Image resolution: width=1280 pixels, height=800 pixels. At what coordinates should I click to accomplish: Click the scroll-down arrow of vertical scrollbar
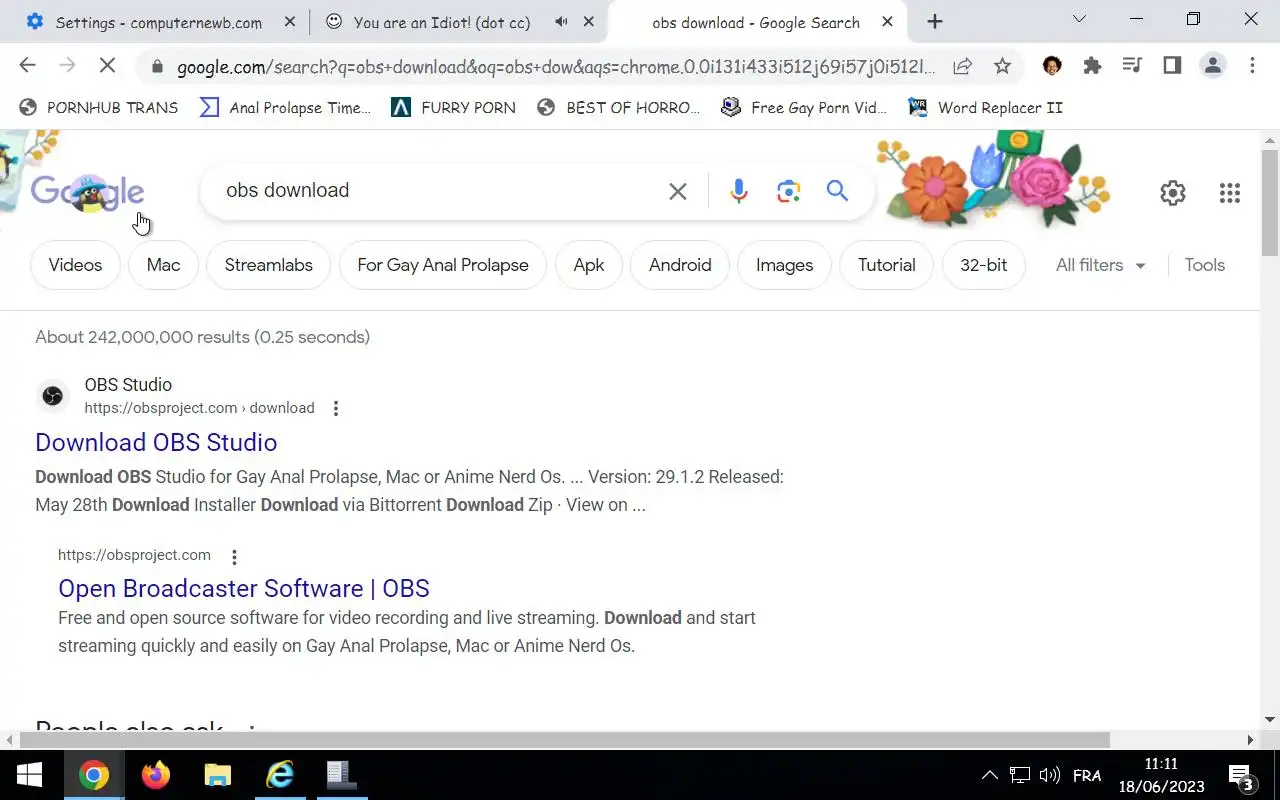pyautogui.click(x=1270, y=720)
